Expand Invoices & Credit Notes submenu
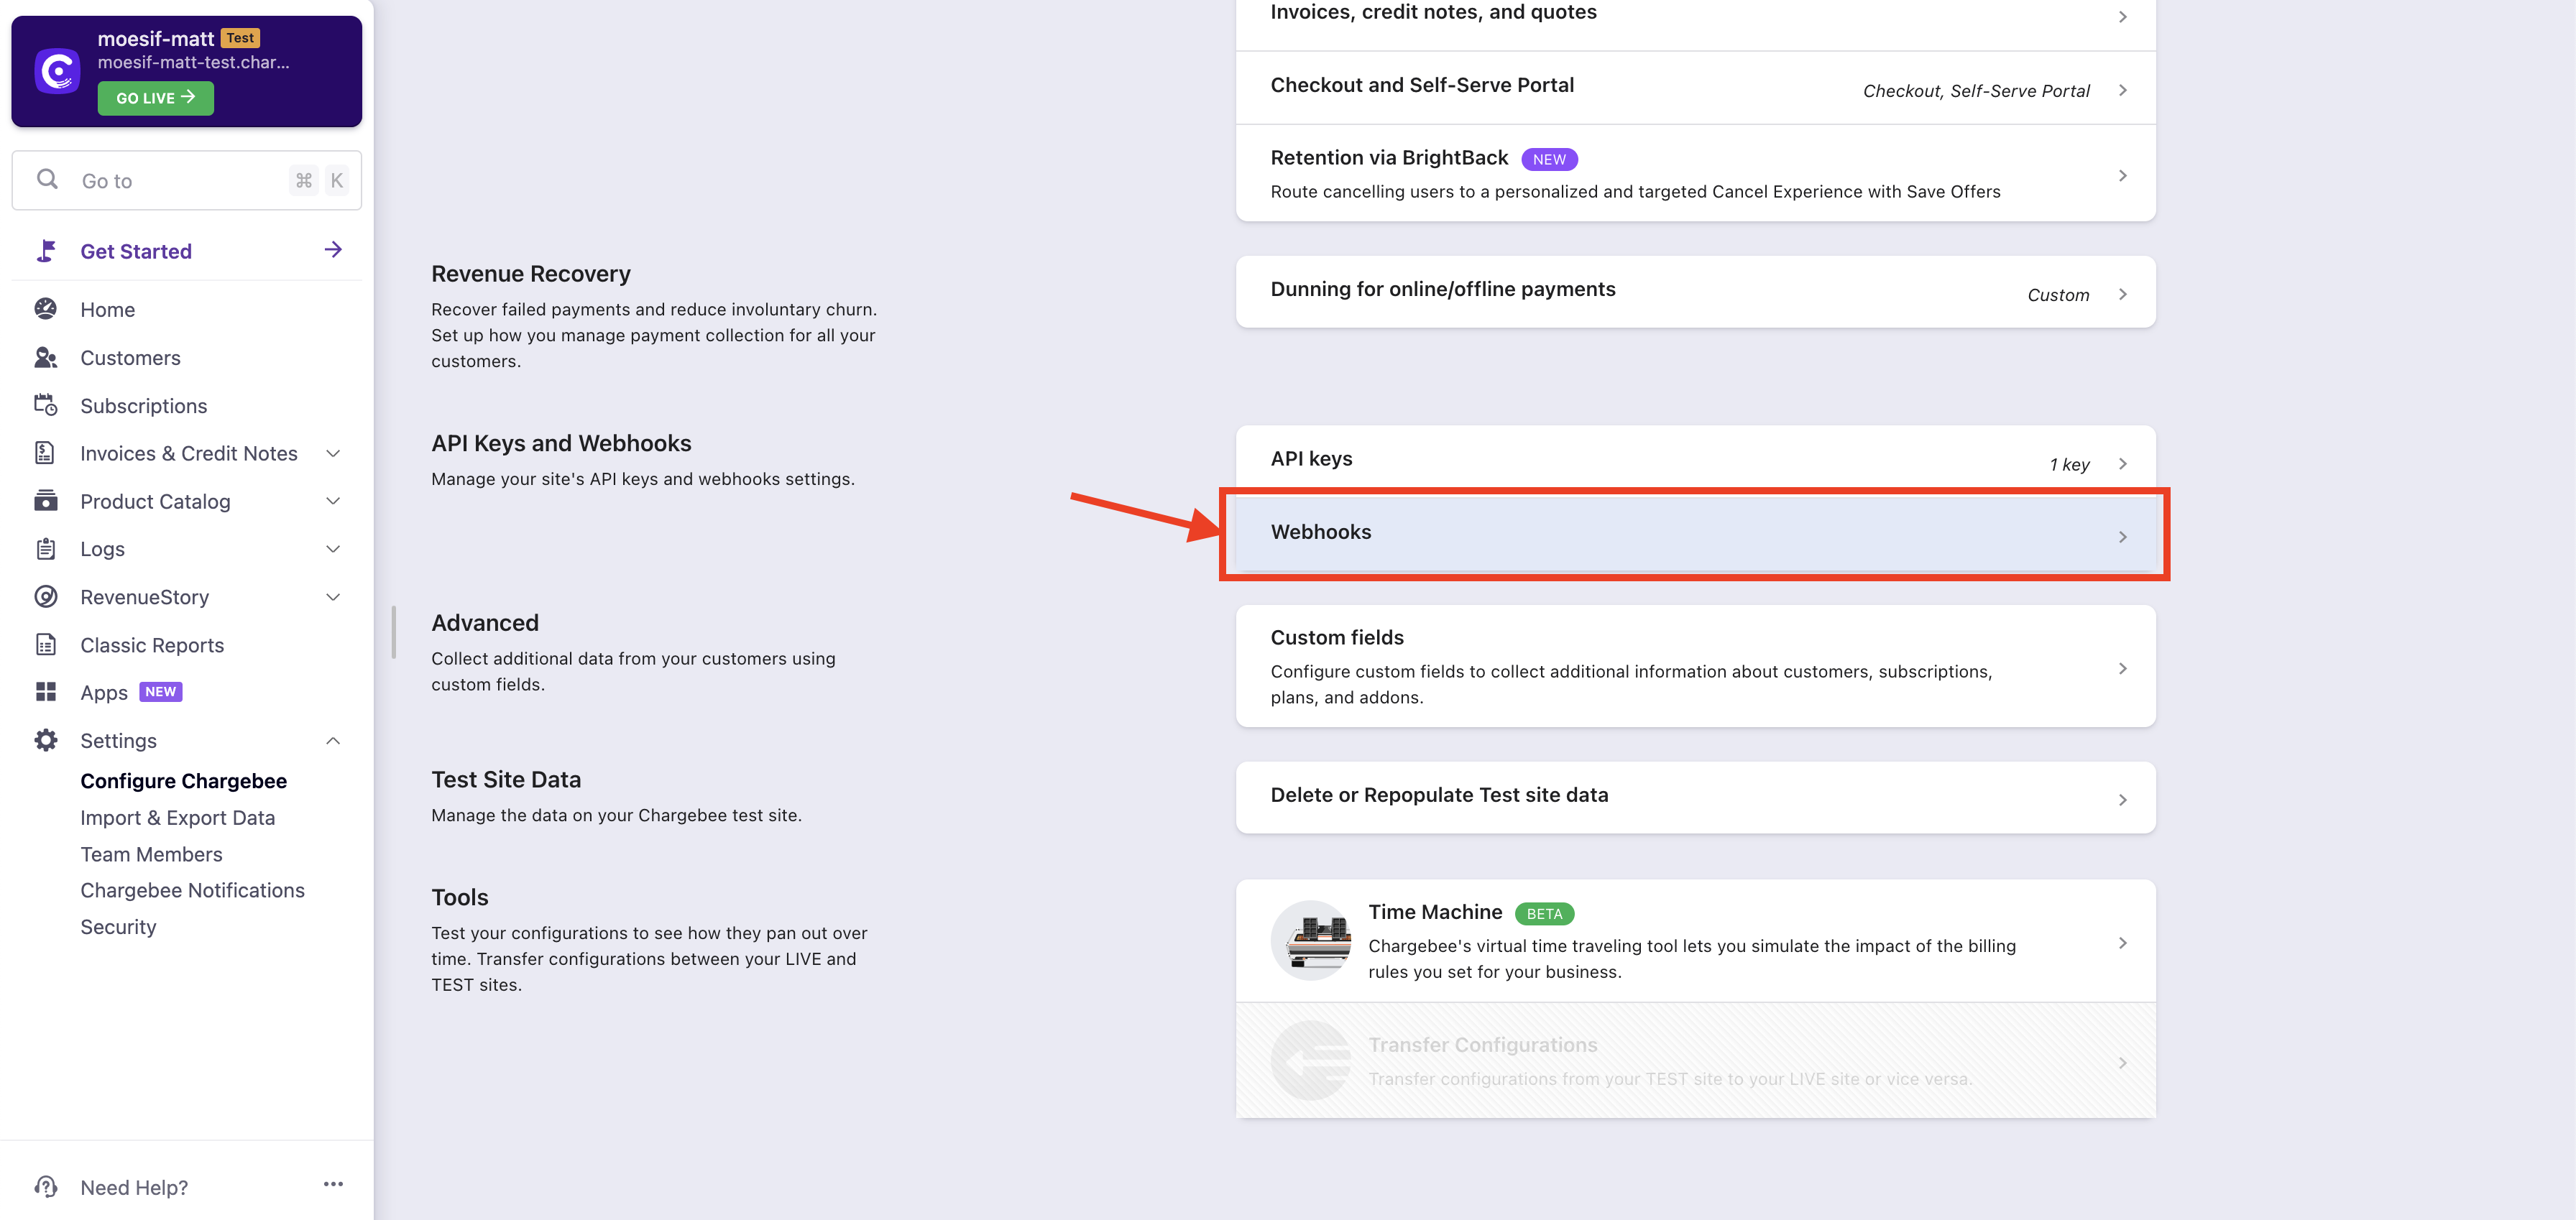 pos(333,454)
